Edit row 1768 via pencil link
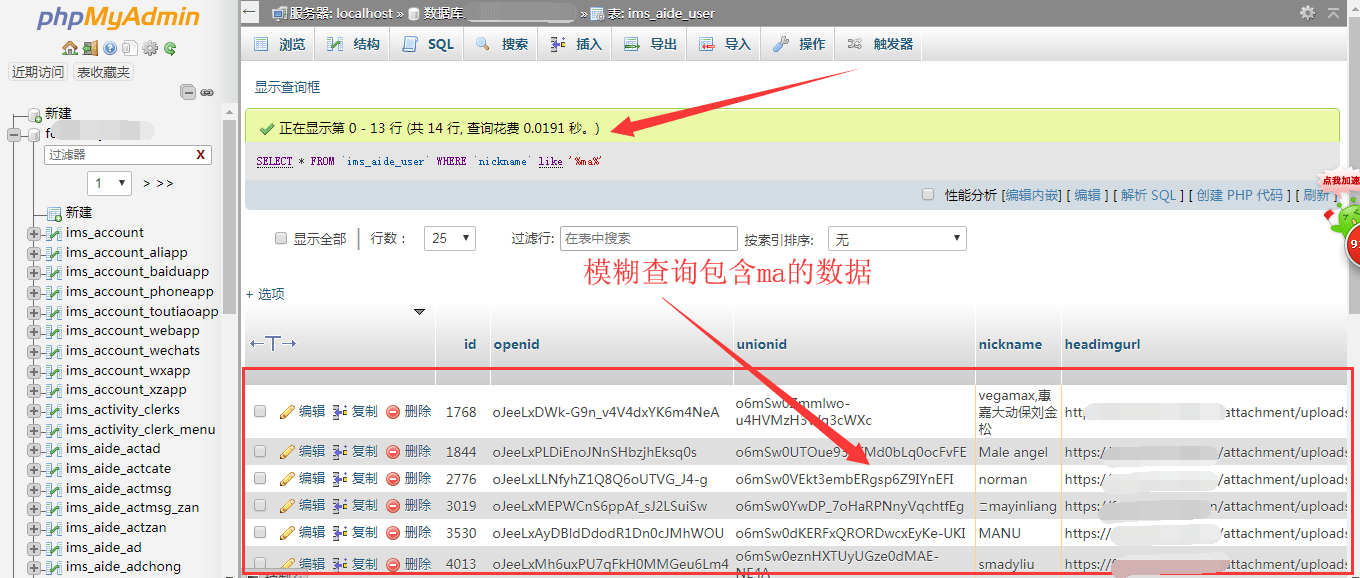1360x578 pixels. coord(302,411)
